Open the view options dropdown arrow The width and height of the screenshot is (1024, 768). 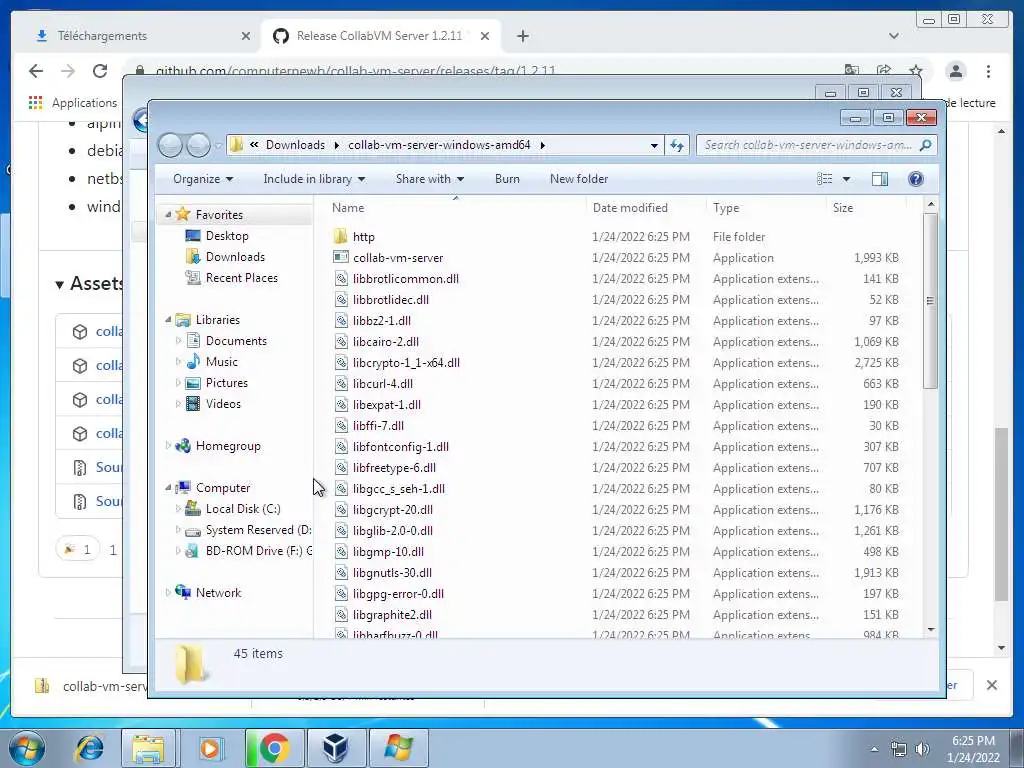[846, 179]
